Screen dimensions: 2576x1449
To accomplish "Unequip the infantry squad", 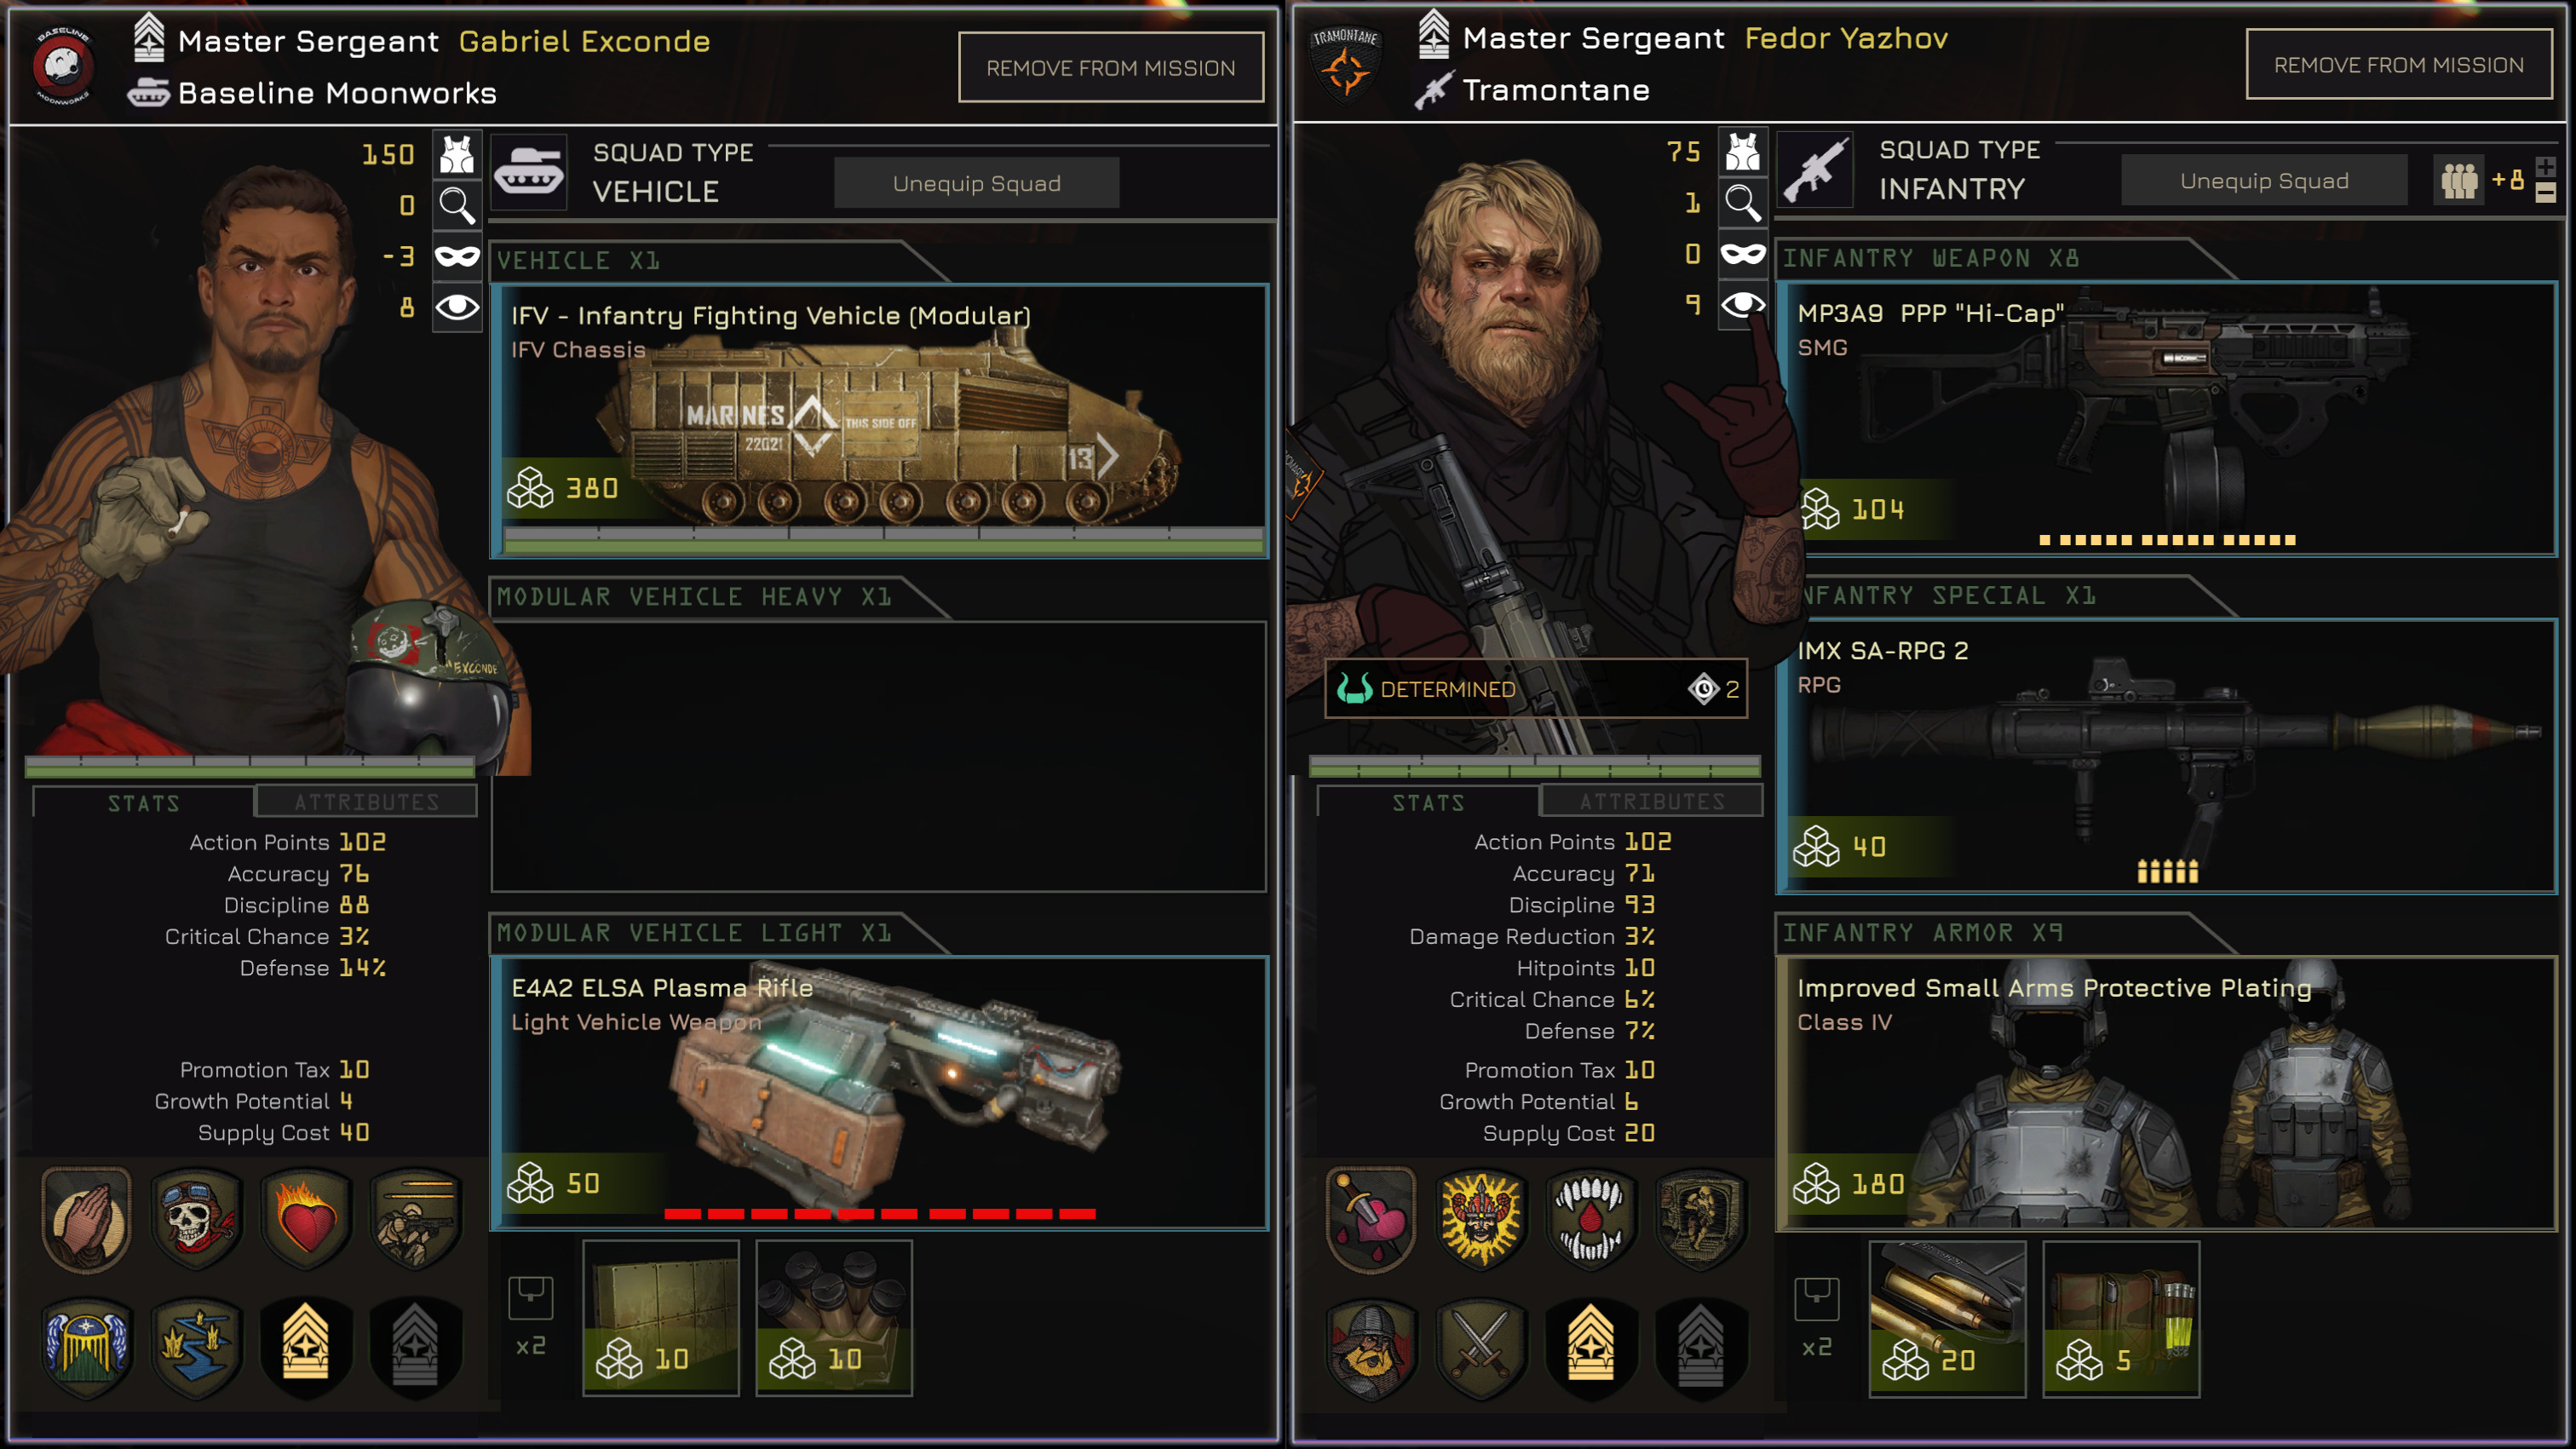I will tap(2264, 181).
